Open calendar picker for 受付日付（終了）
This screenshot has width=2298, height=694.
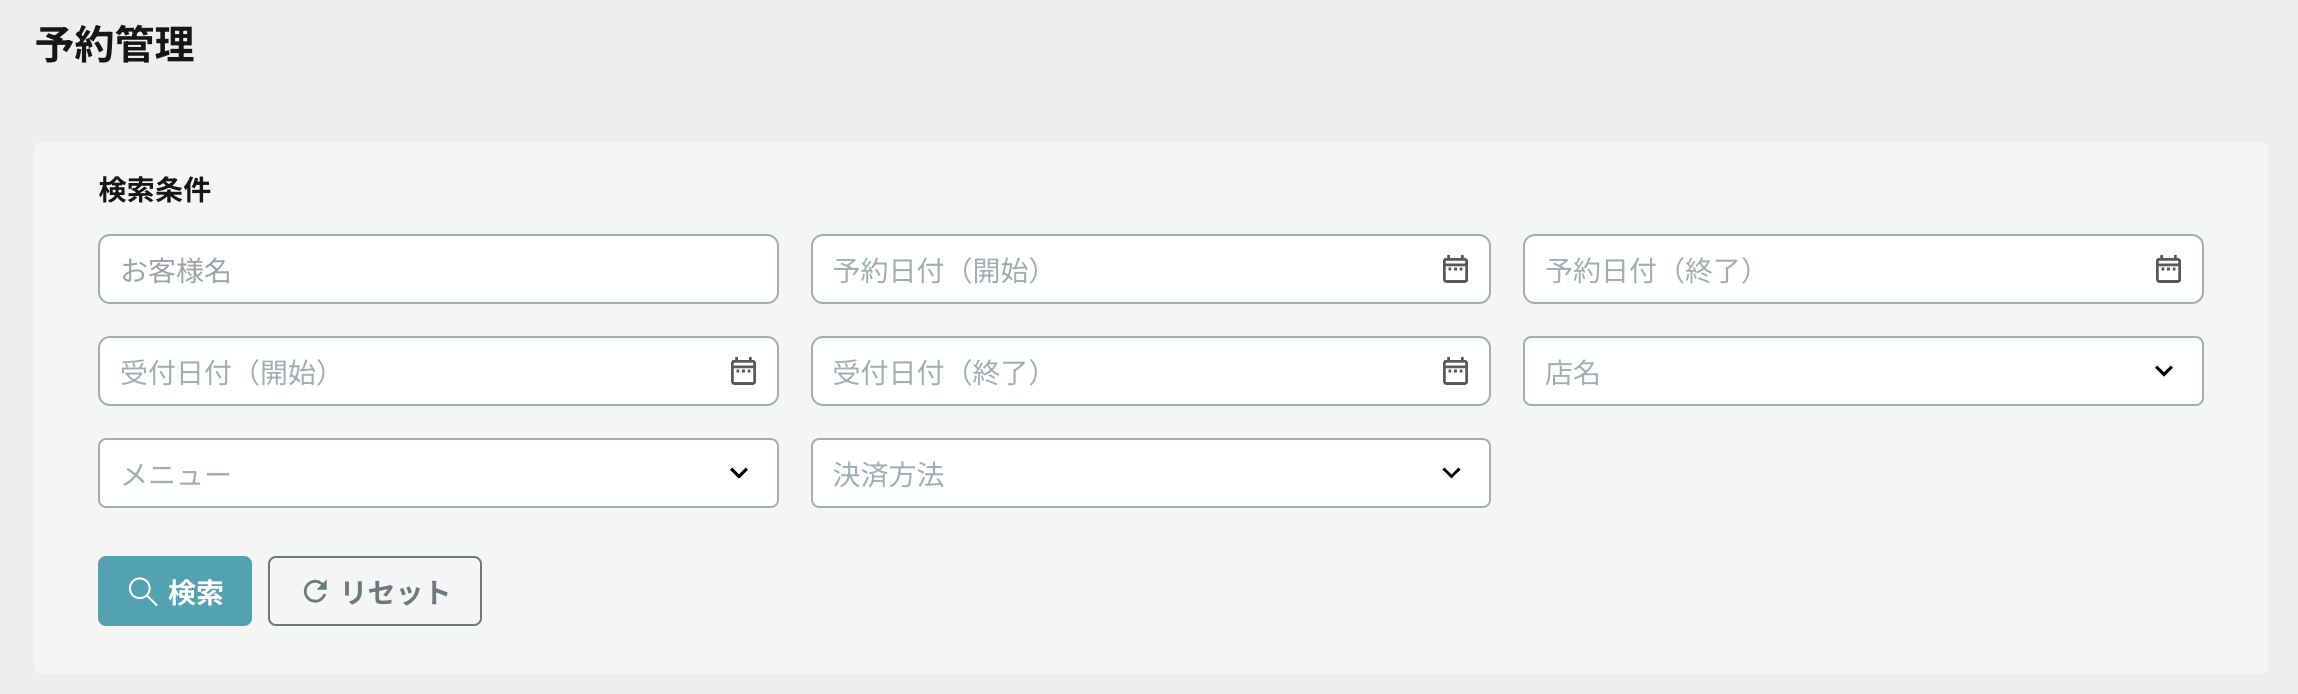coord(1455,371)
